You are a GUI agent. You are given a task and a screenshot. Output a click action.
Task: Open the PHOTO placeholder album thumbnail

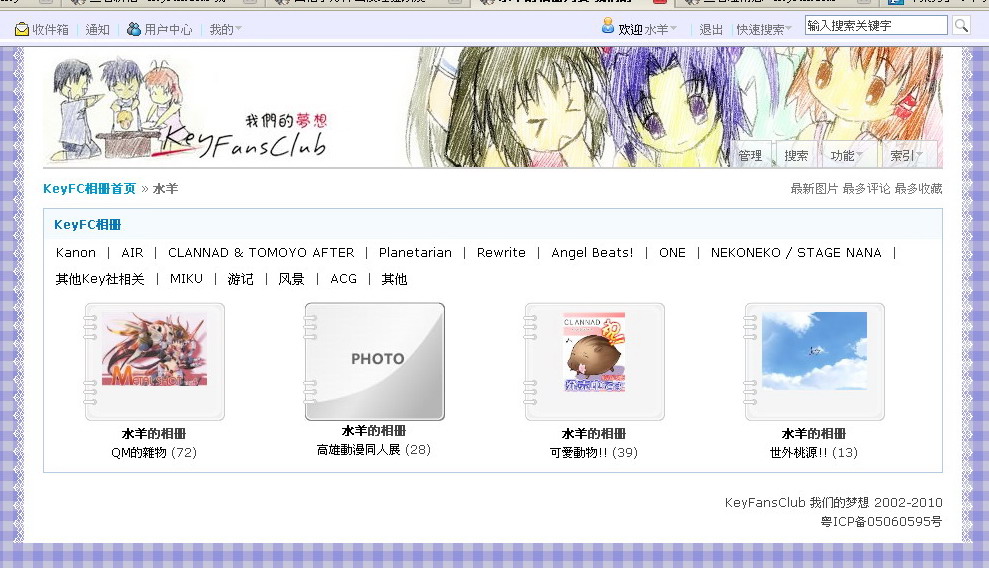375,361
